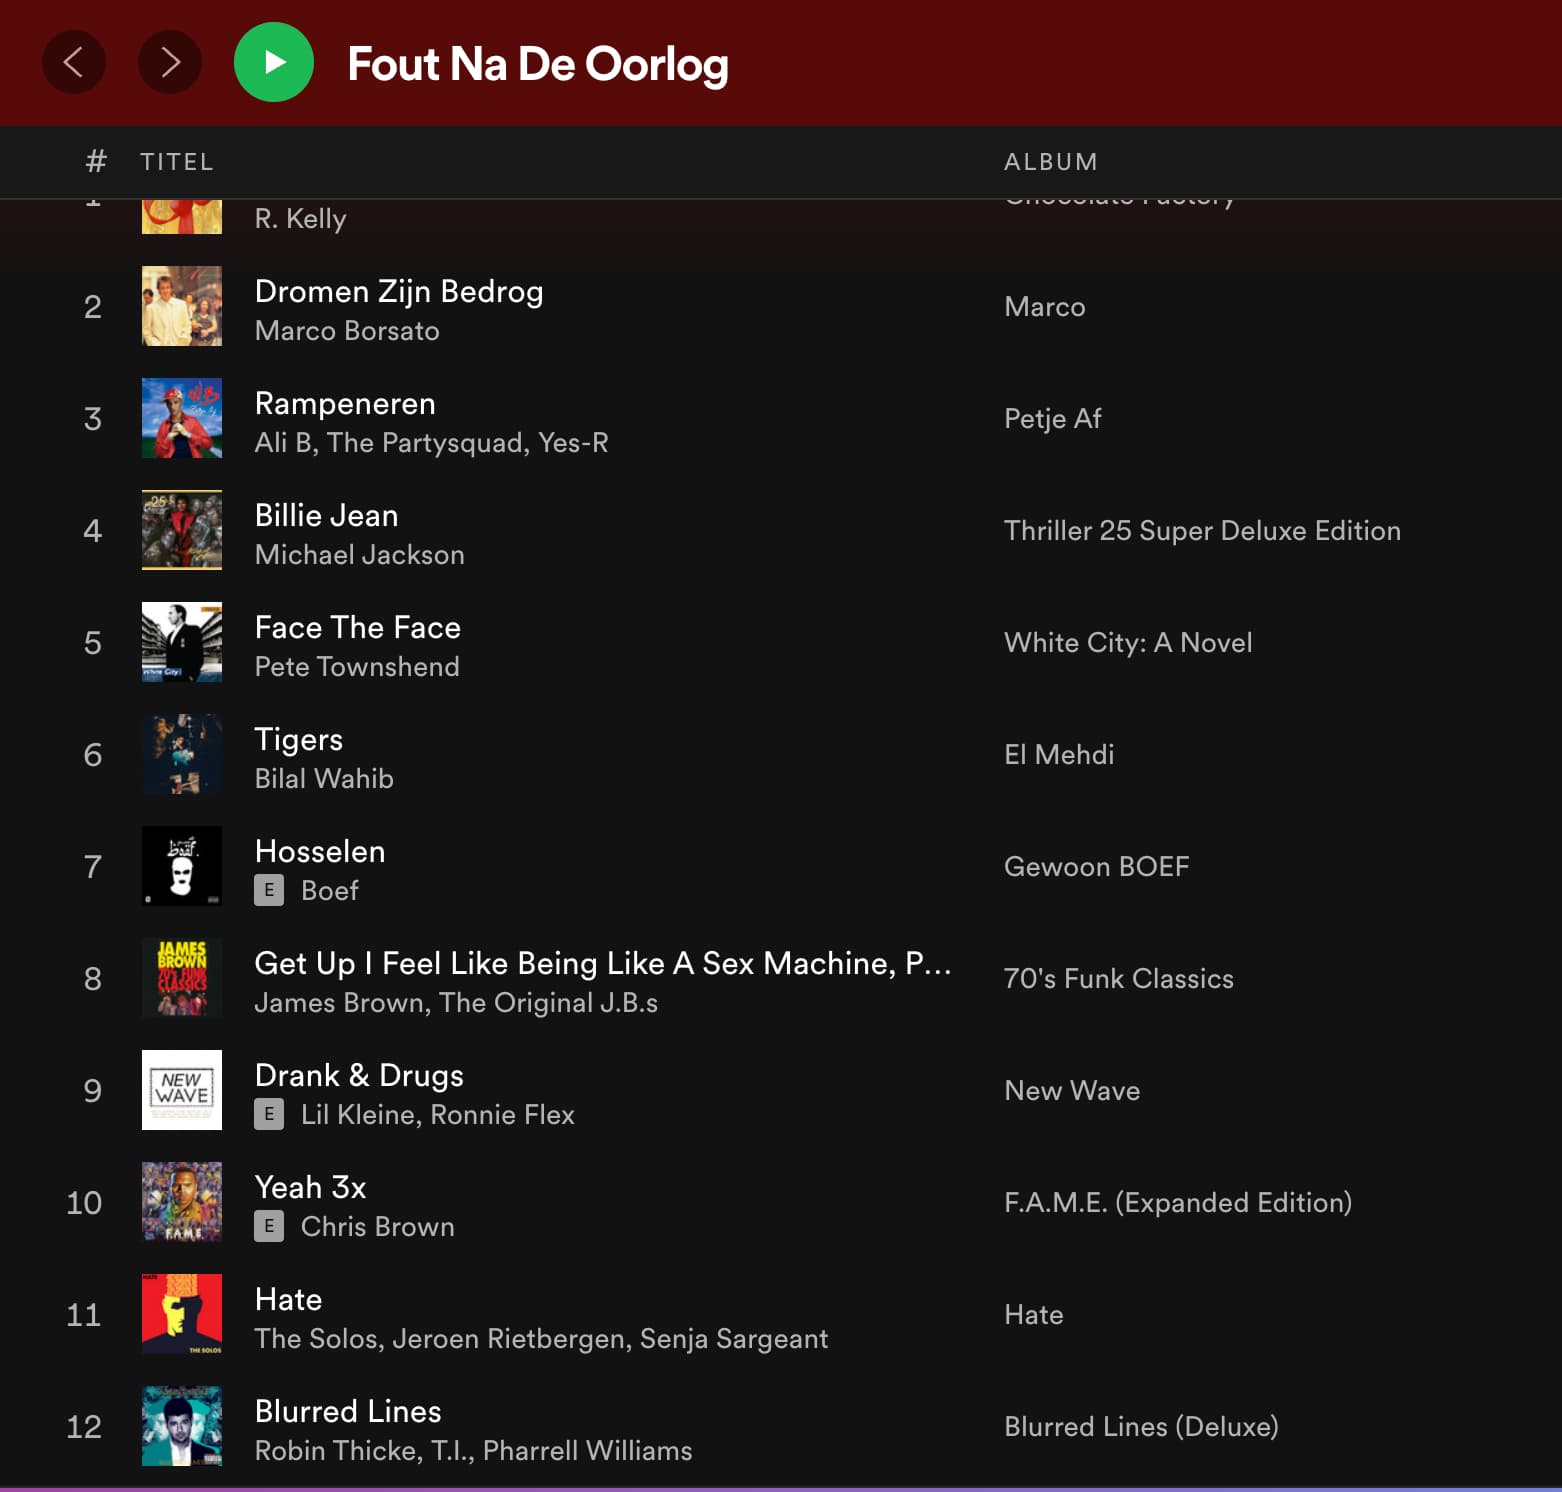Open artist The Original J.B.s
1562x1492 pixels.
pyautogui.click(x=549, y=1003)
